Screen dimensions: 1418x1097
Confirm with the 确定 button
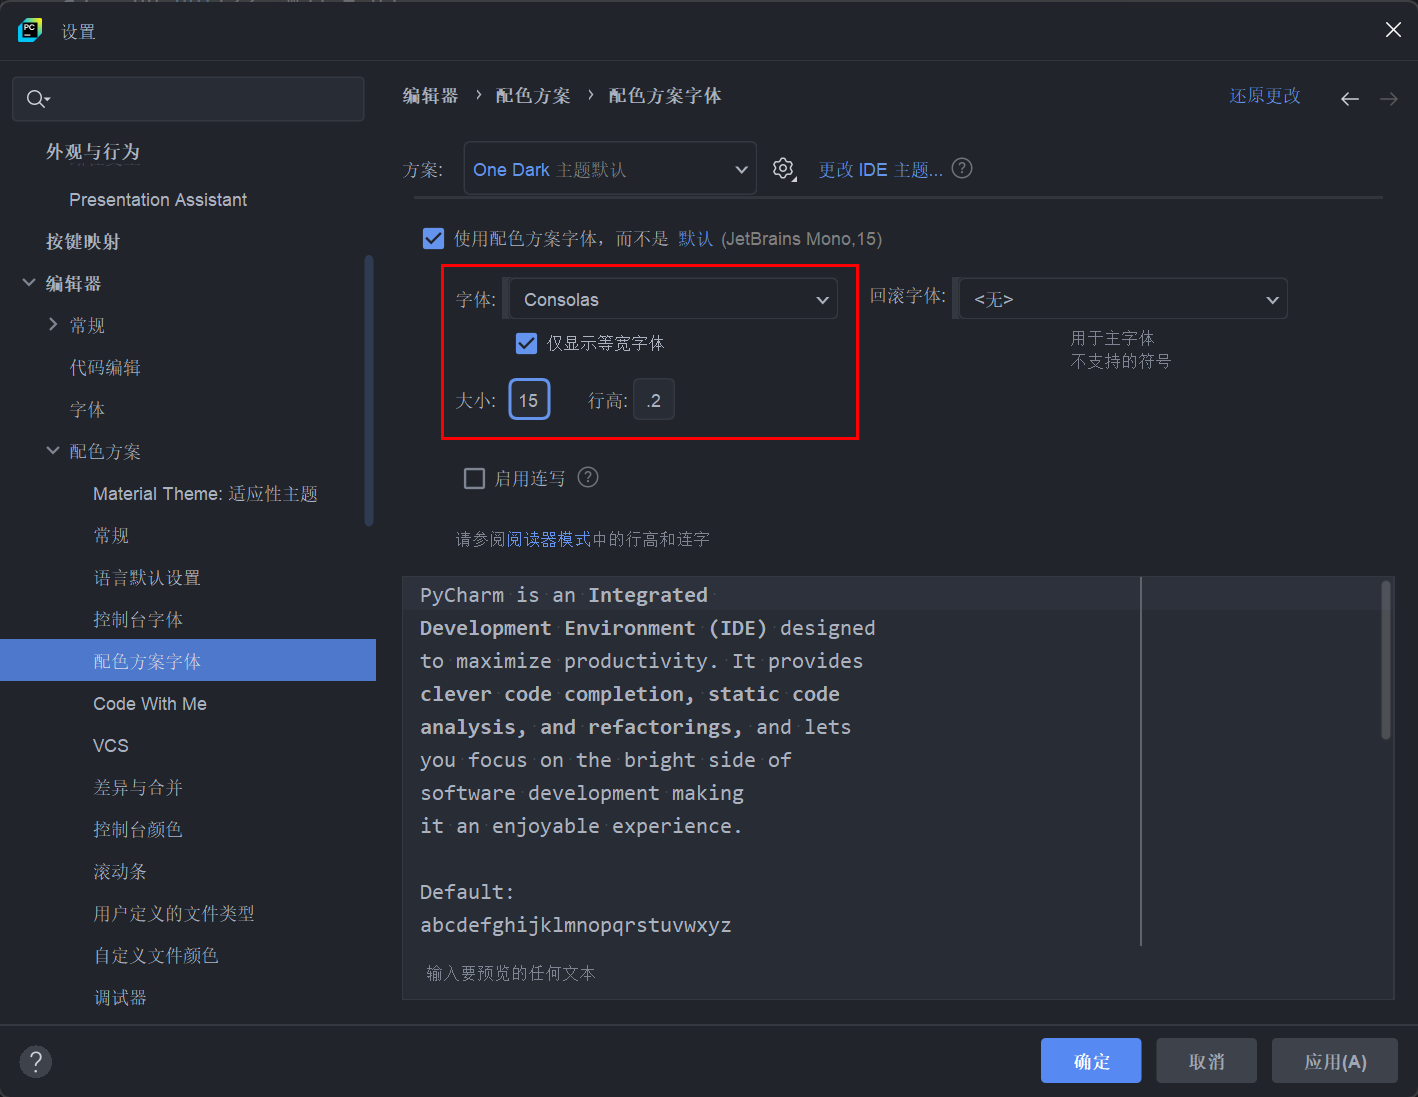click(1091, 1060)
